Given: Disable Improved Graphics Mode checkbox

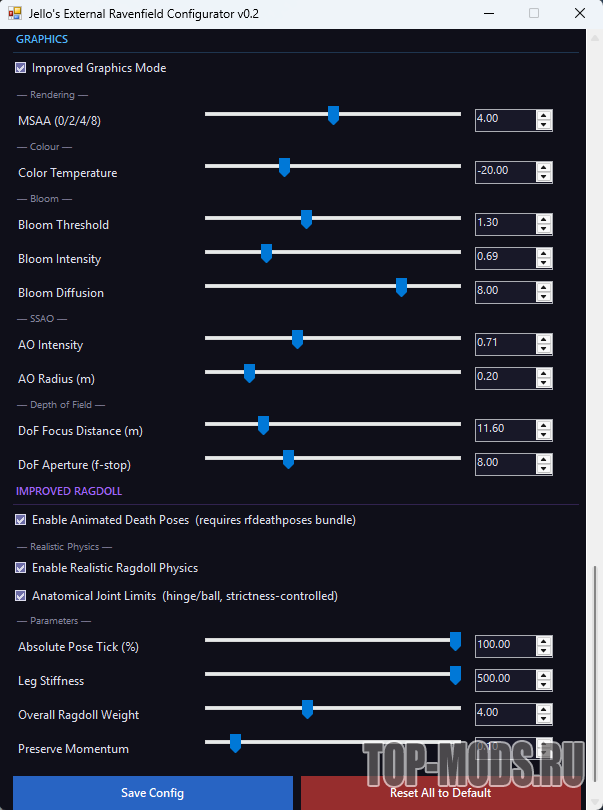Looking at the screenshot, I should (21, 69).
